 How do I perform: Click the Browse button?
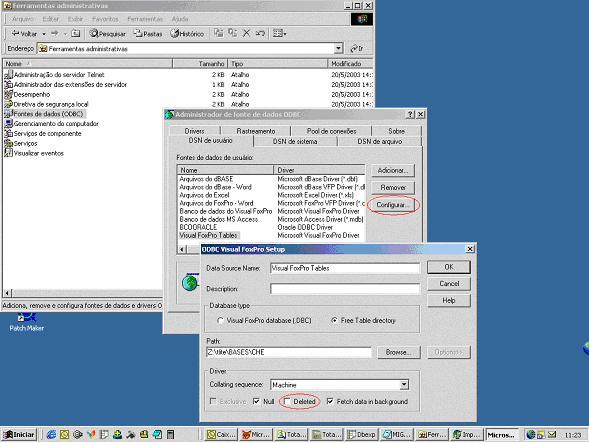(x=399, y=352)
